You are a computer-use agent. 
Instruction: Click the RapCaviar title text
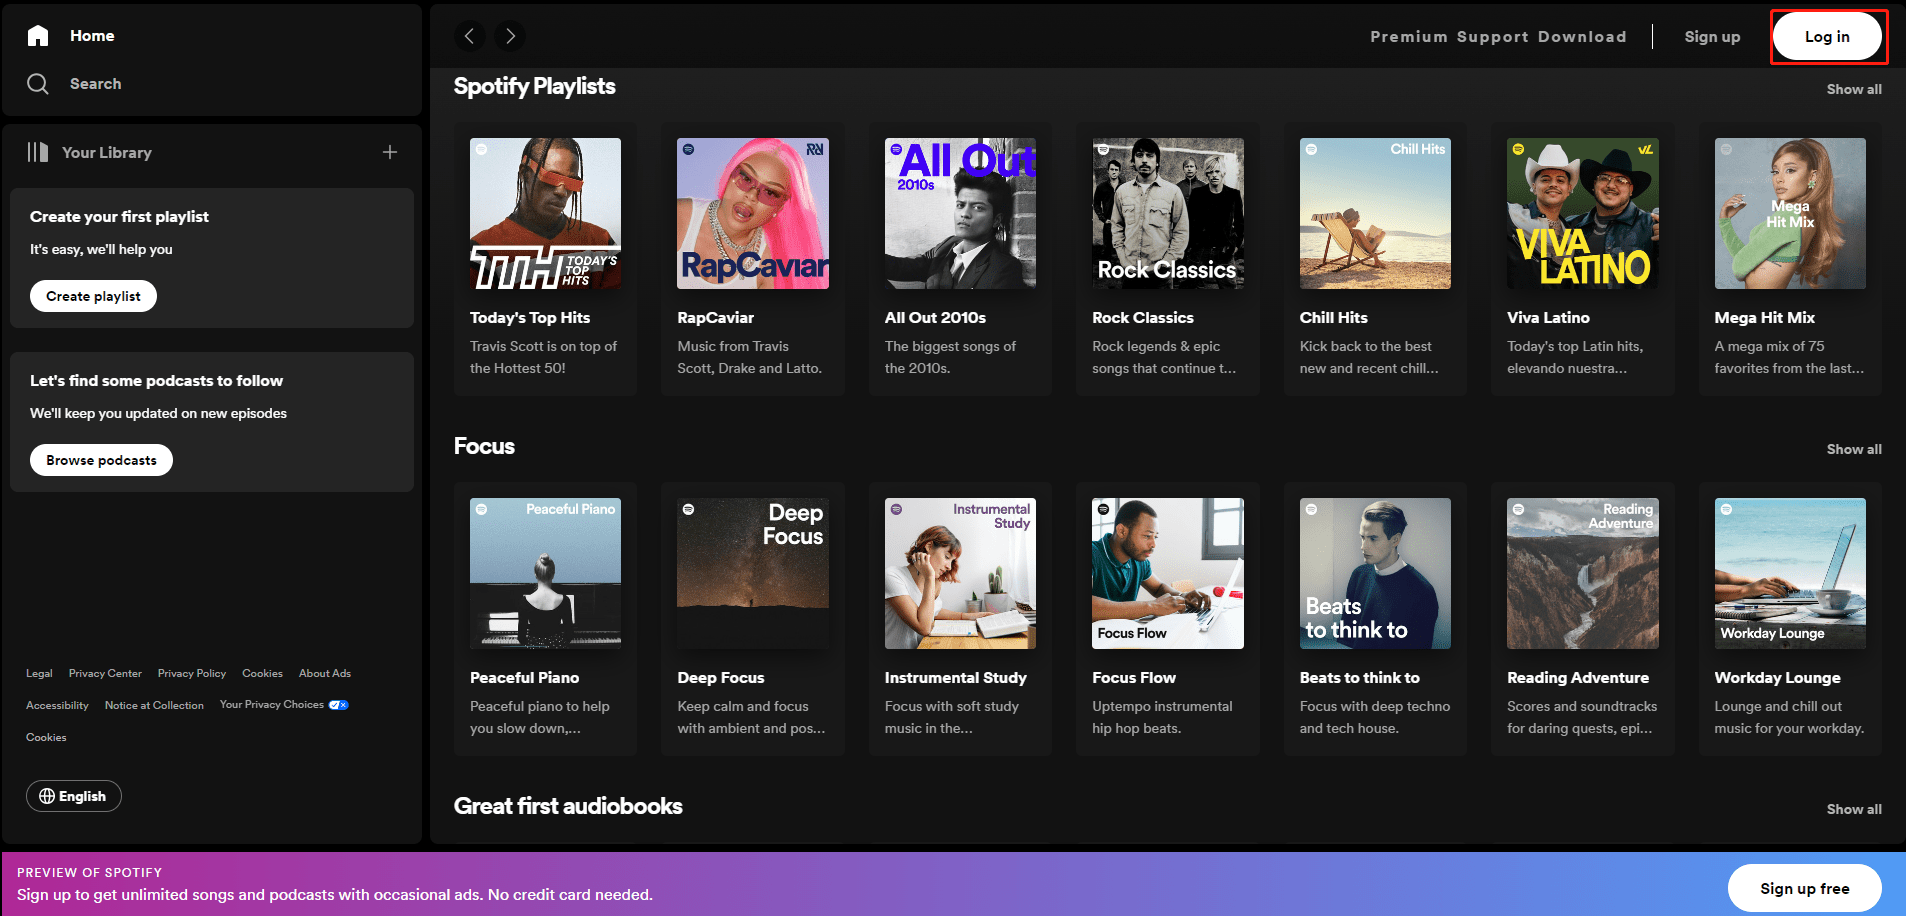(716, 317)
